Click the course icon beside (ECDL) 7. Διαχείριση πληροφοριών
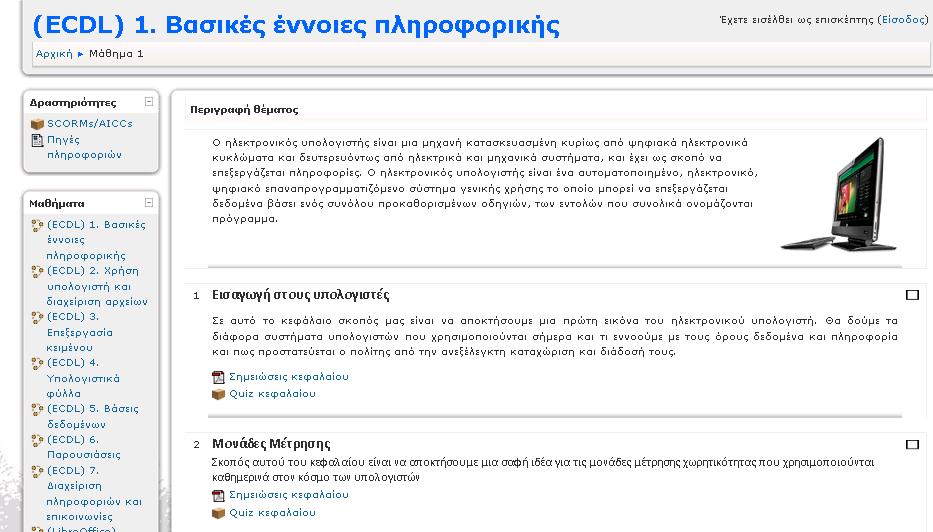This screenshot has width=933, height=532. 37,471
